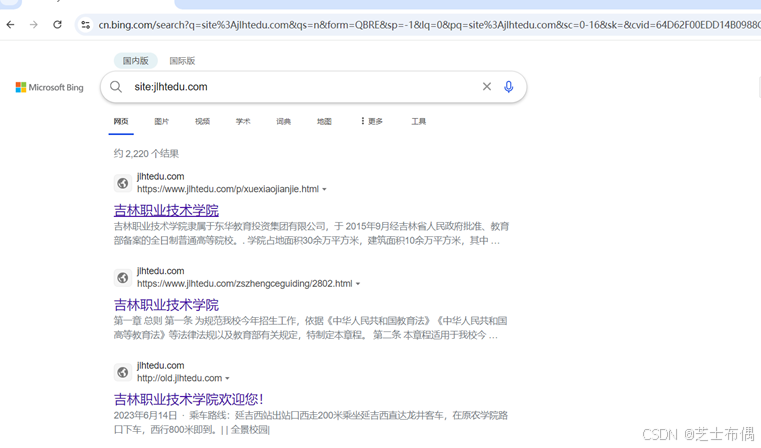Image resolution: width=761 pixels, height=448 pixels.
Task: Click the magnifier search icon
Action: (116, 87)
